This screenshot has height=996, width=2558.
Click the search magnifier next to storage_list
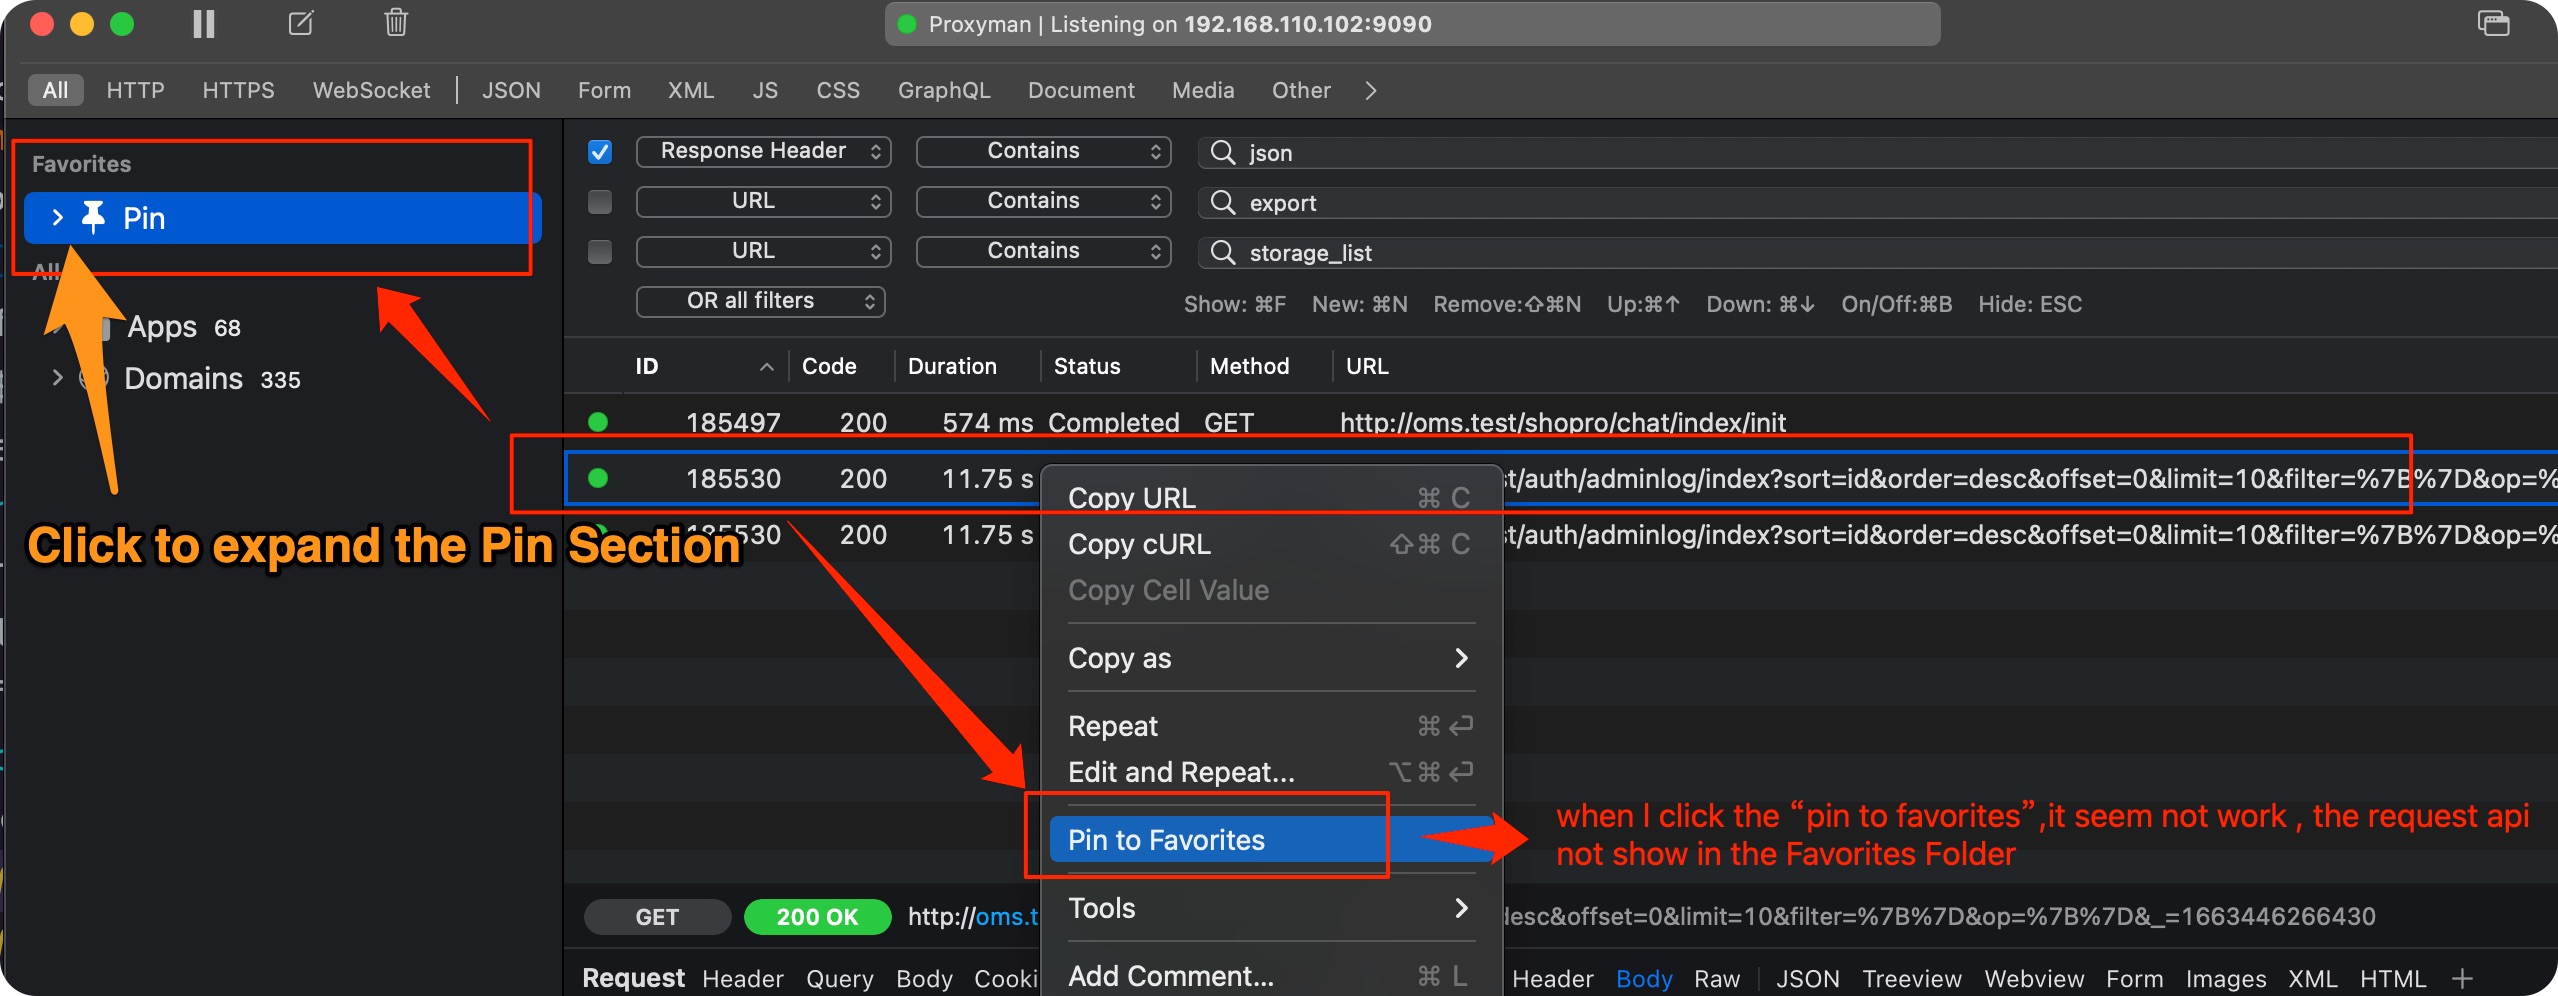pos(1223,252)
